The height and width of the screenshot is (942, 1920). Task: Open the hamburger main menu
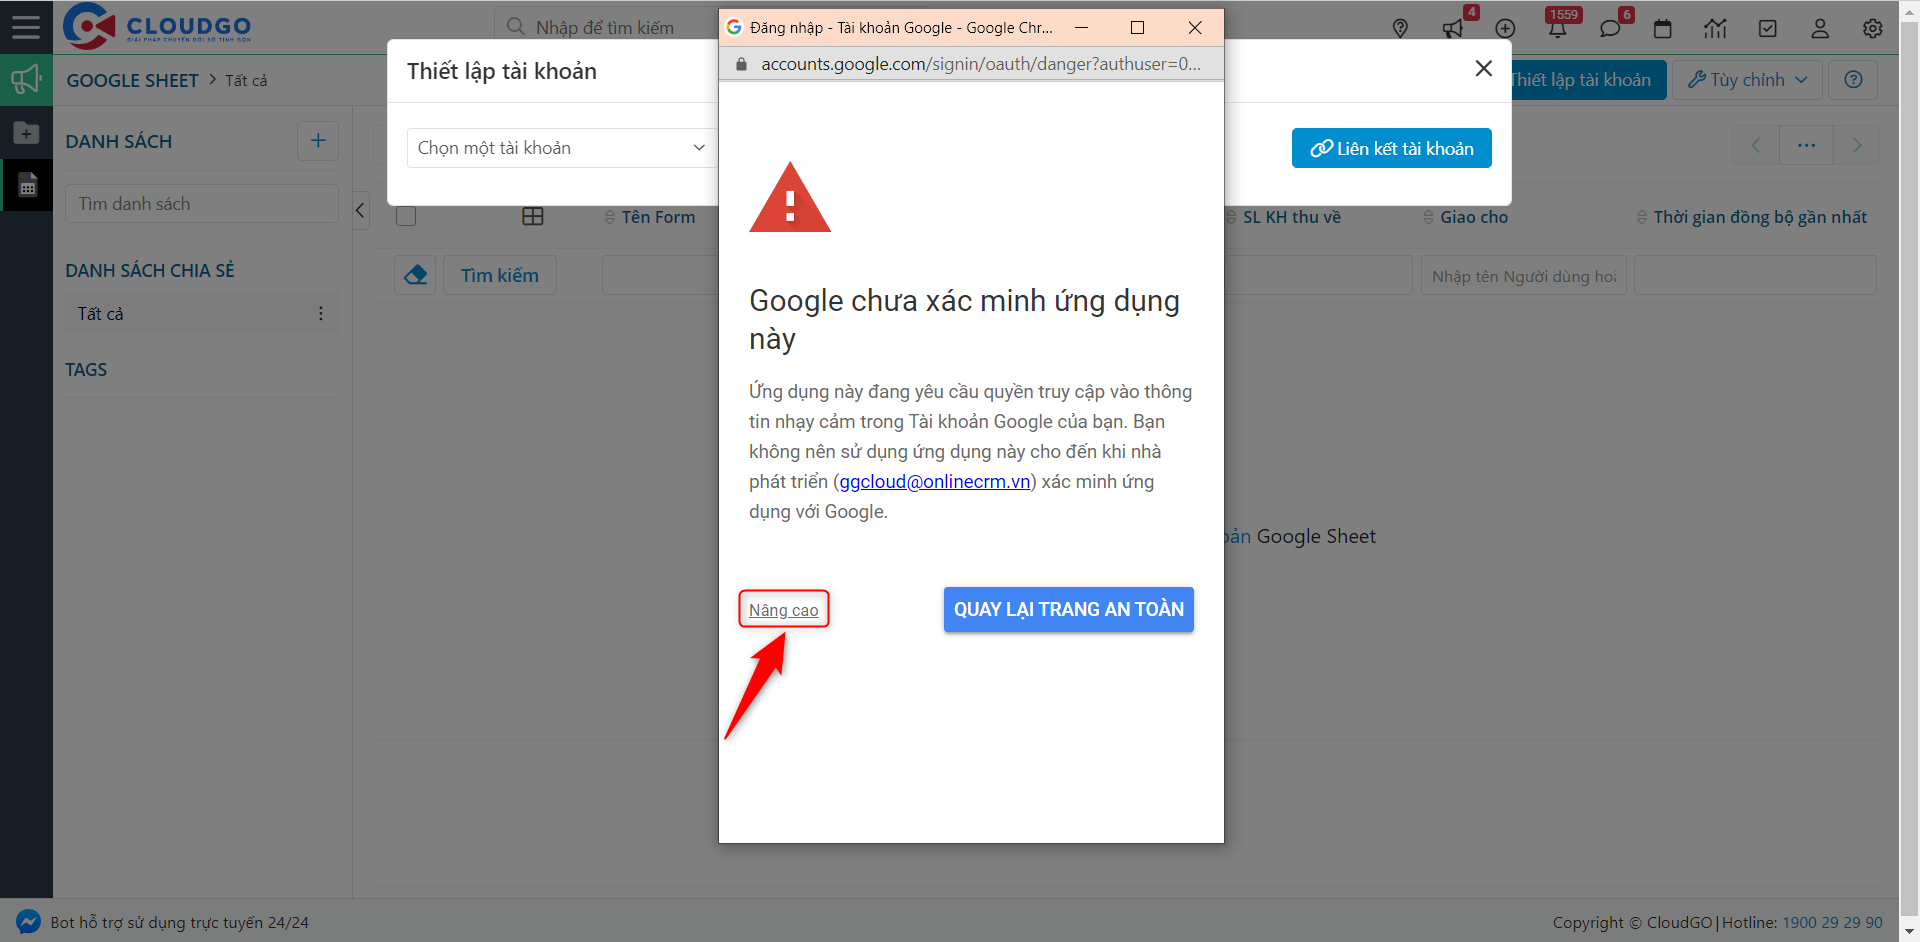[26, 27]
